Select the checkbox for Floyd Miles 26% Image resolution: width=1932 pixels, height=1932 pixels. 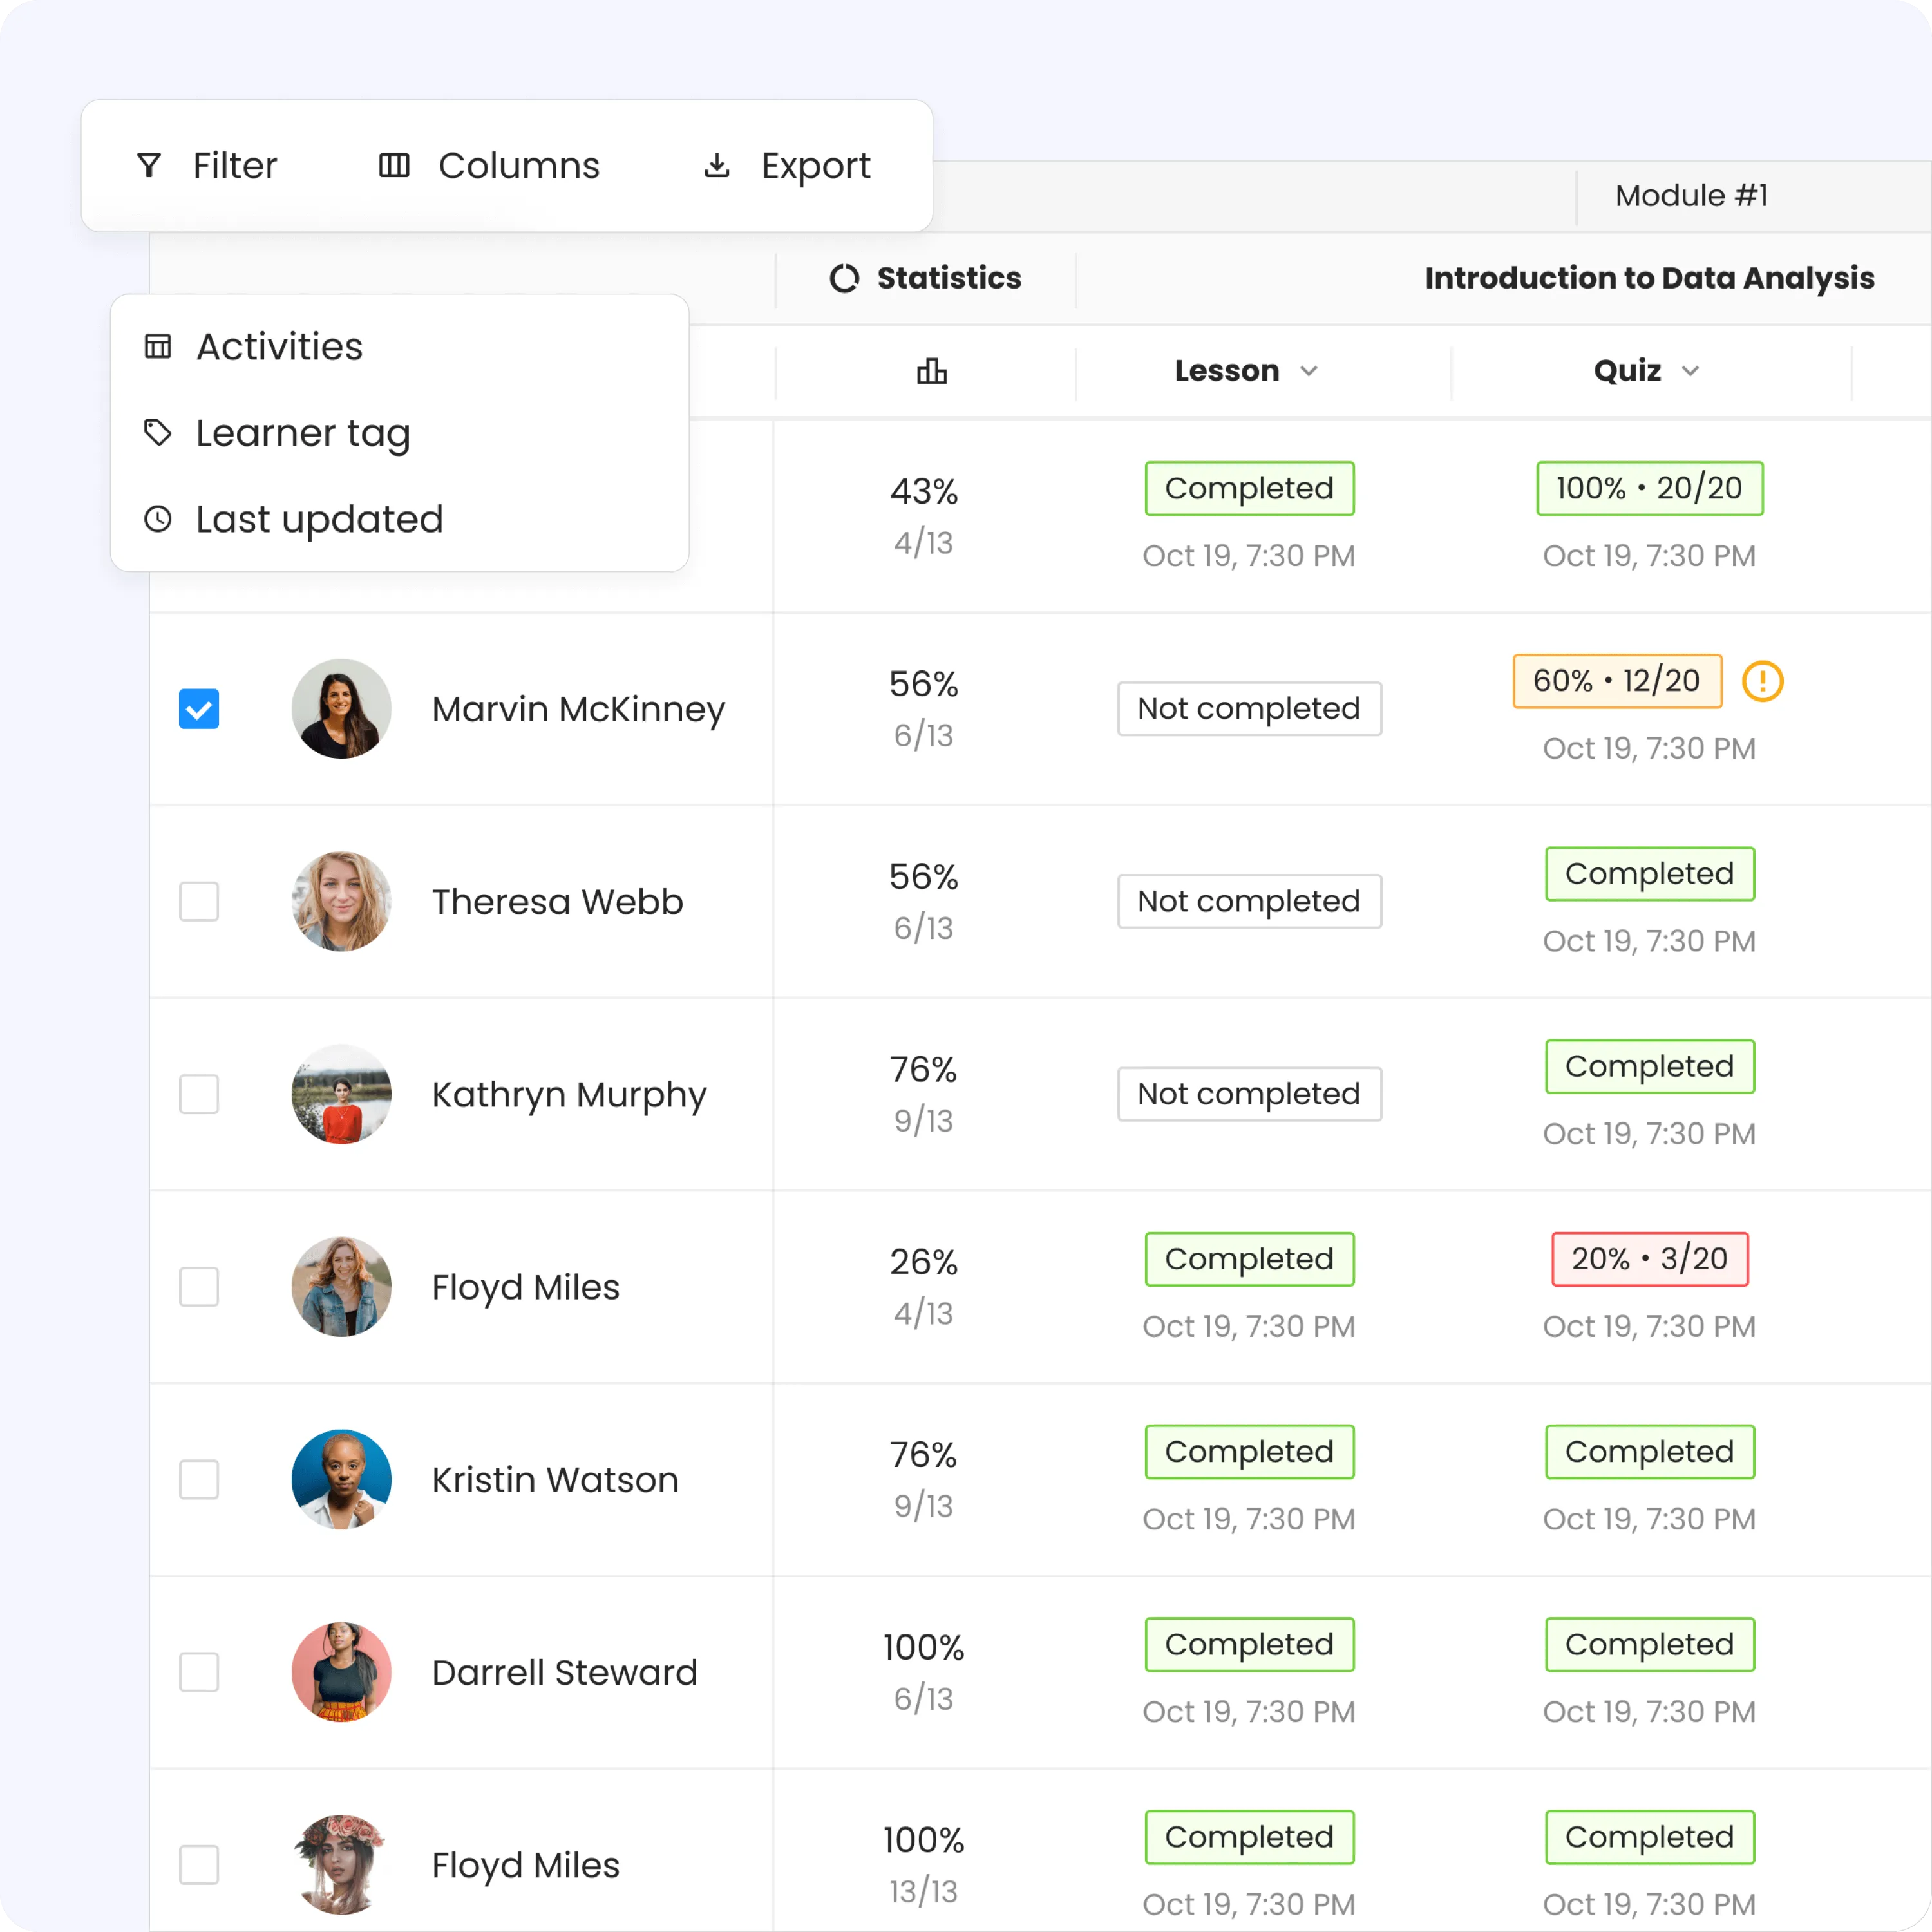[x=199, y=1287]
